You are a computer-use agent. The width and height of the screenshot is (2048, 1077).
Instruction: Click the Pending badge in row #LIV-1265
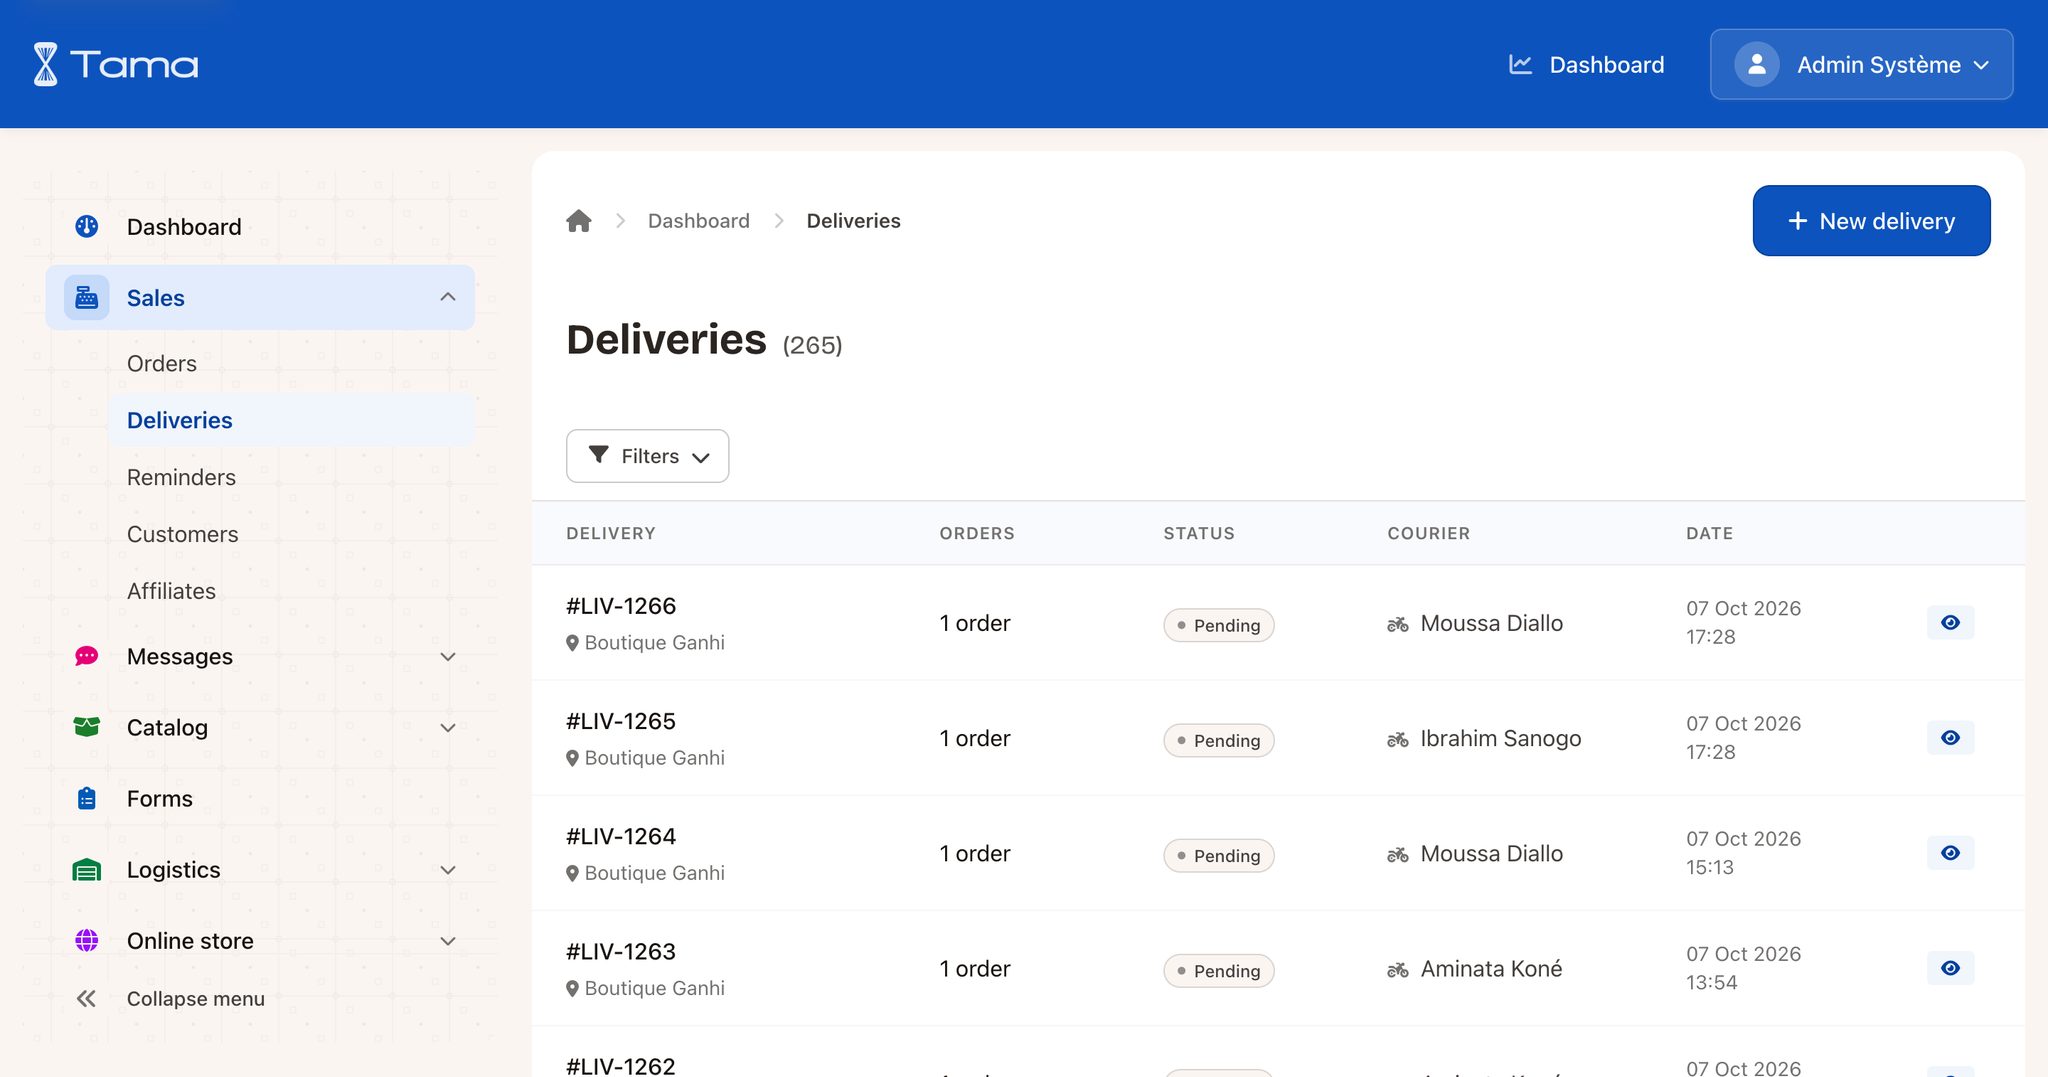1218,740
